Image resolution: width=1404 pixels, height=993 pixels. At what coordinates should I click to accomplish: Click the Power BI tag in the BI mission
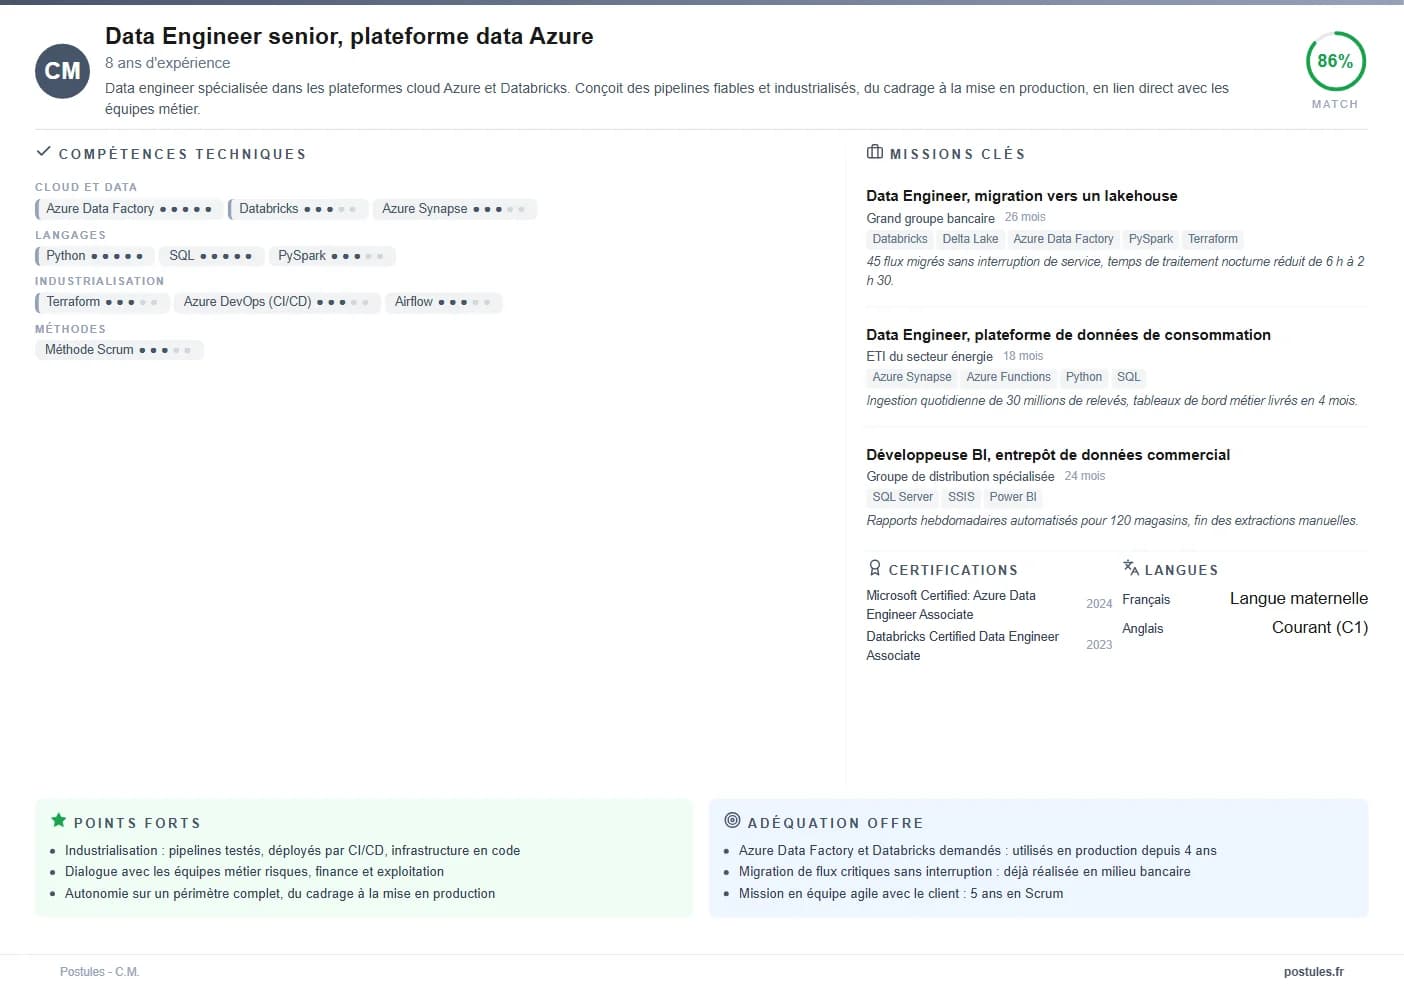[1013, 497]
